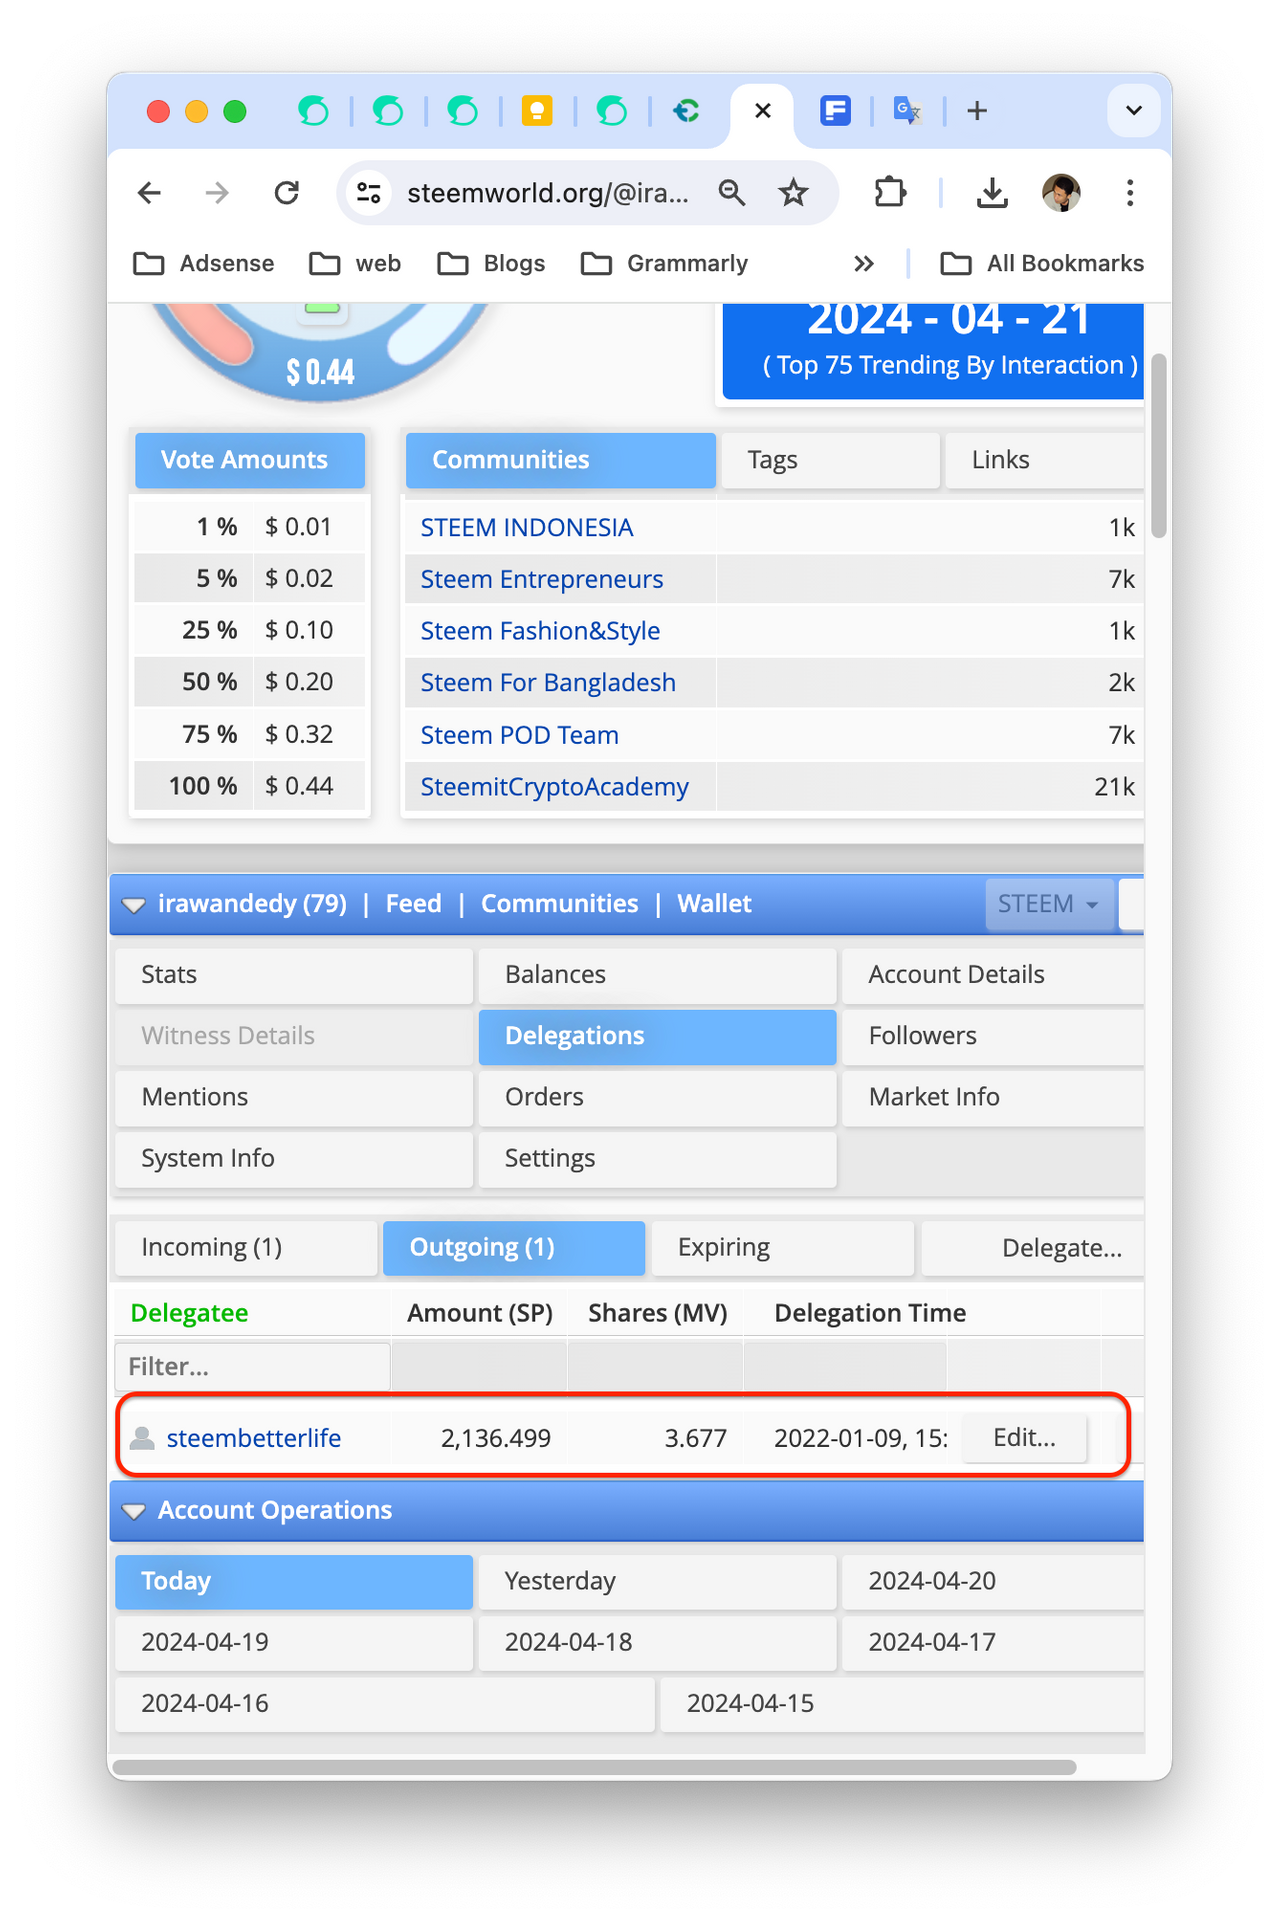This screenshot has height=1923, width=1280.
Task: Select the Orders tab
Action: tap(657, 1097)
